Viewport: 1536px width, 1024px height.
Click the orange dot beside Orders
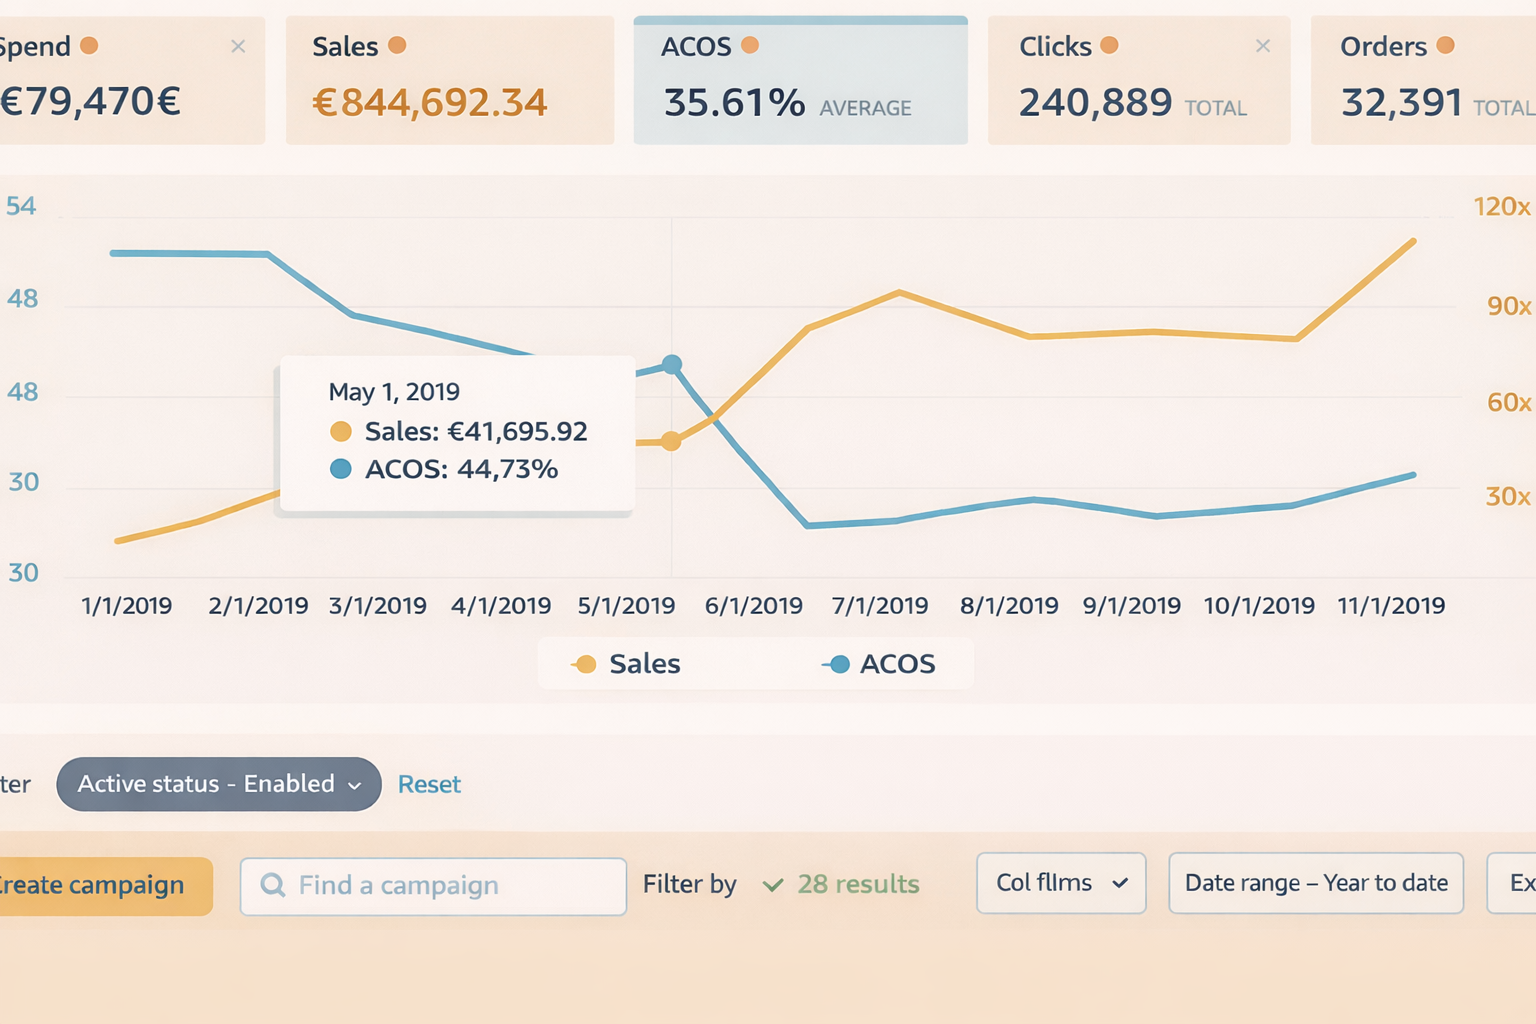coord(1445,45)
